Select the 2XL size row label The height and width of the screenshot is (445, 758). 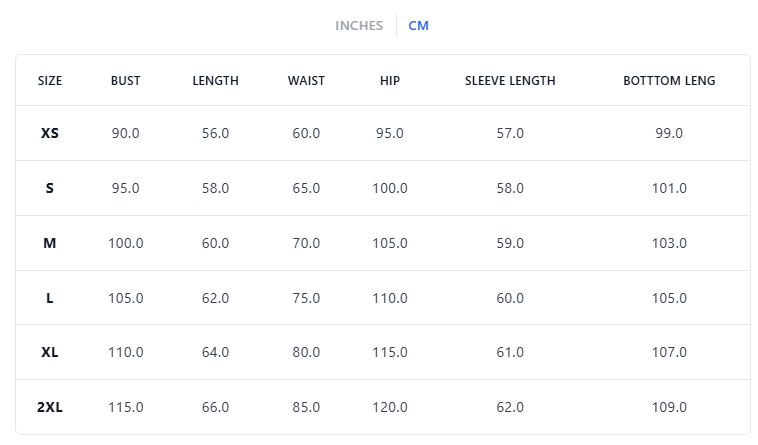50,407
